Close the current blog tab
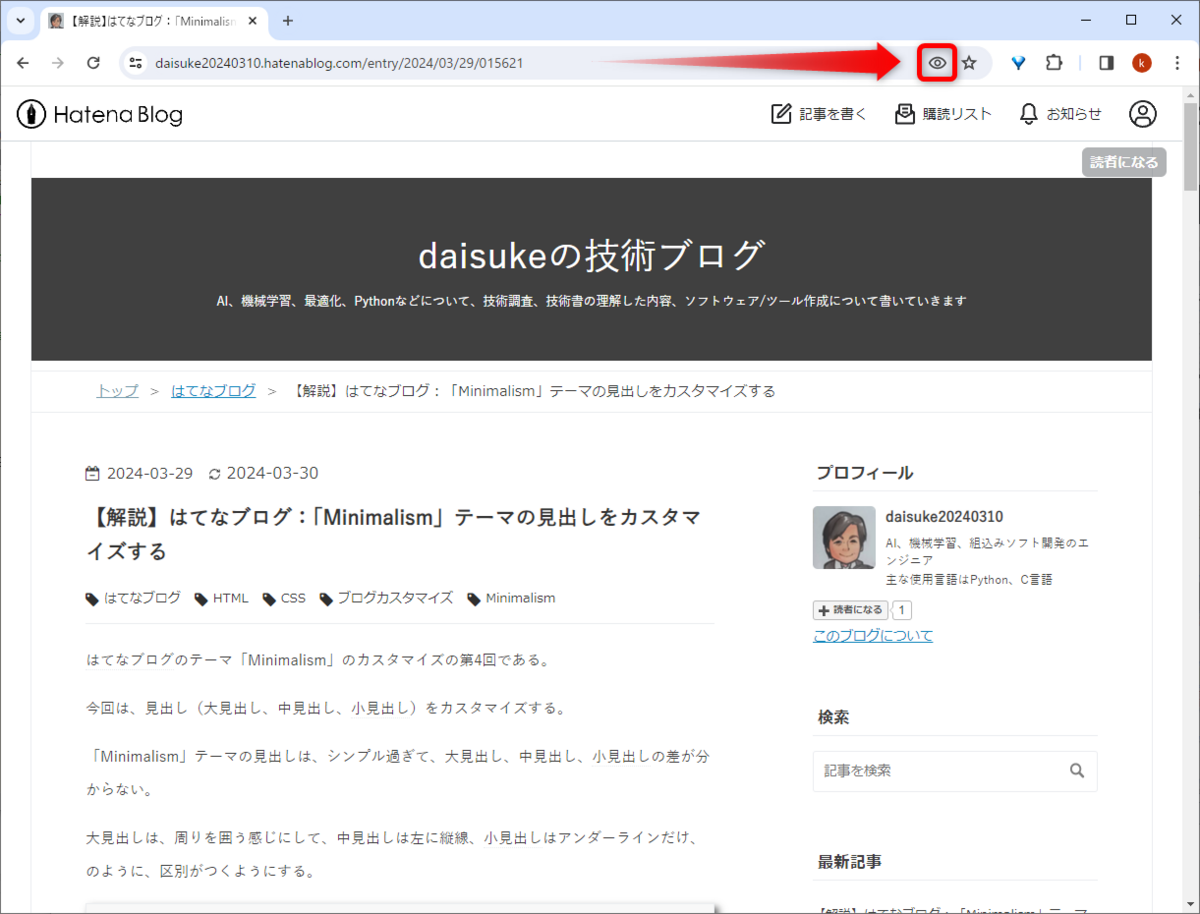The image size is (1200, 914). 251,21
